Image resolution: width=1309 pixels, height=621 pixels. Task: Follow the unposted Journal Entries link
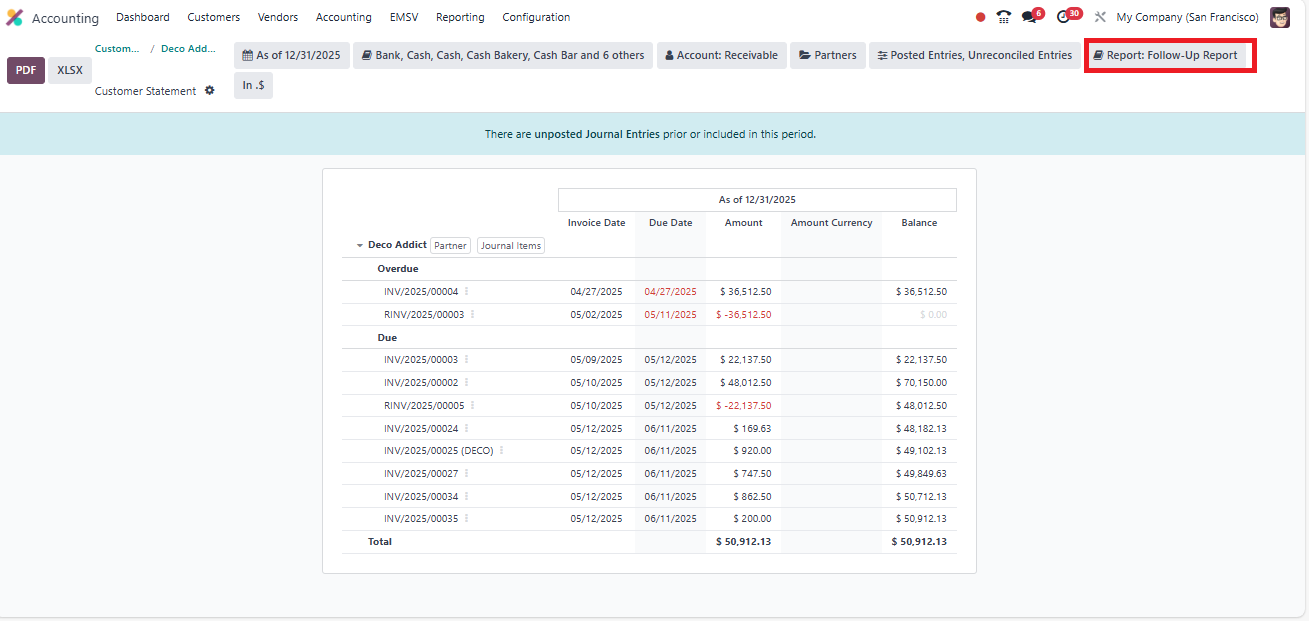[x=597, y=134]
